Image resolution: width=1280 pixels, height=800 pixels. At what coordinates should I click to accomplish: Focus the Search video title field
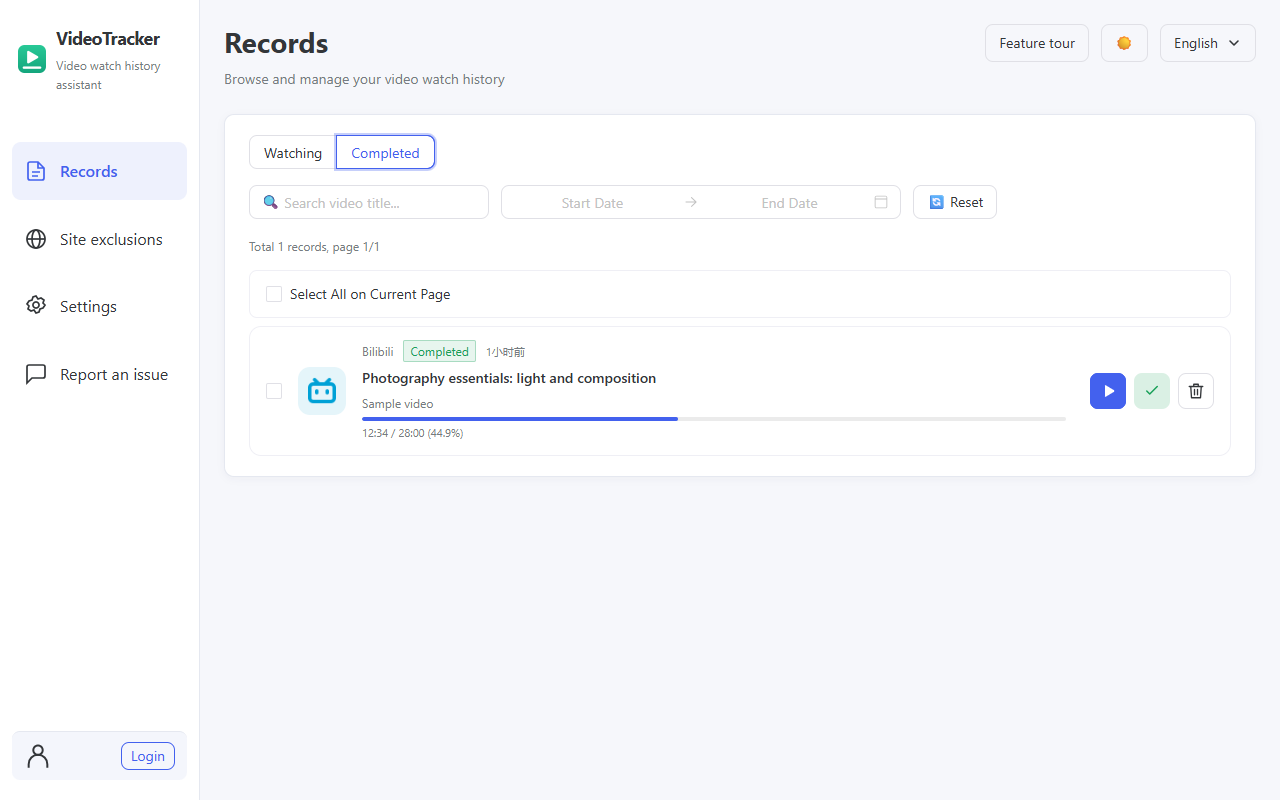coord(369,202)
